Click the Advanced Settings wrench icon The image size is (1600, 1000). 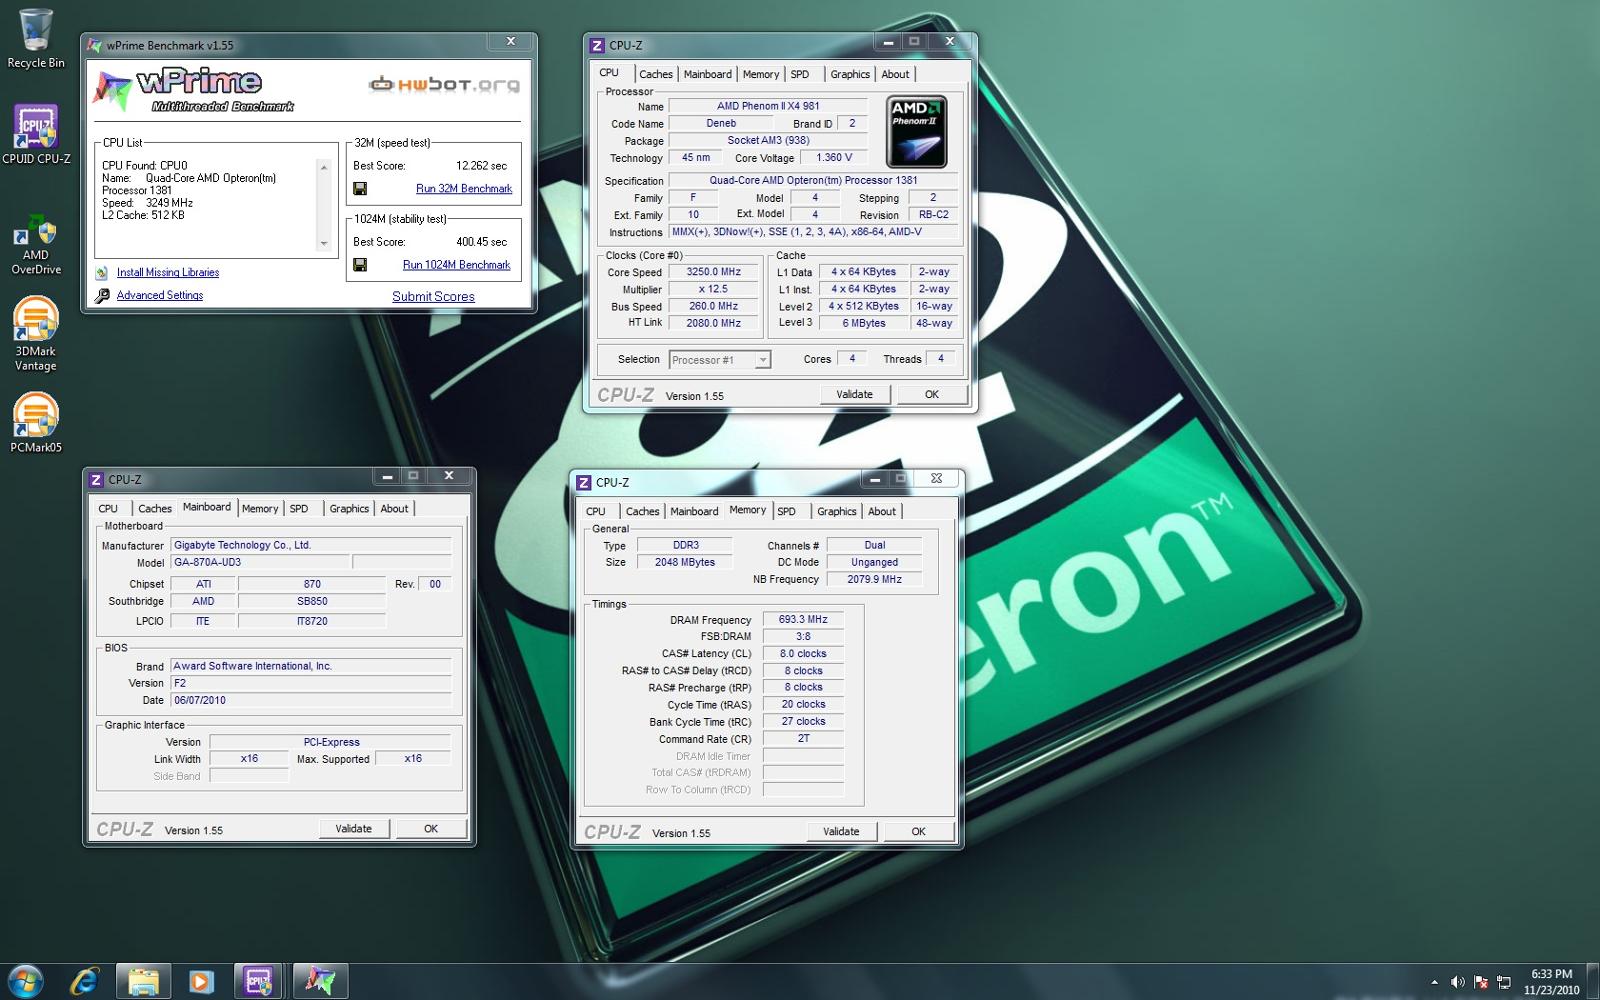coord(102,296)
